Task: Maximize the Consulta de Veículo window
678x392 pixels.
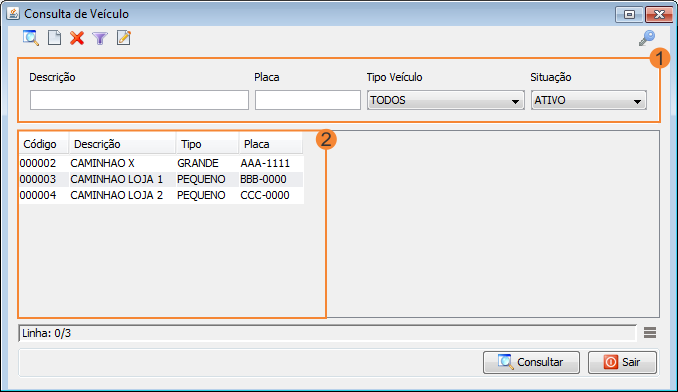Action: pos(629,14)
